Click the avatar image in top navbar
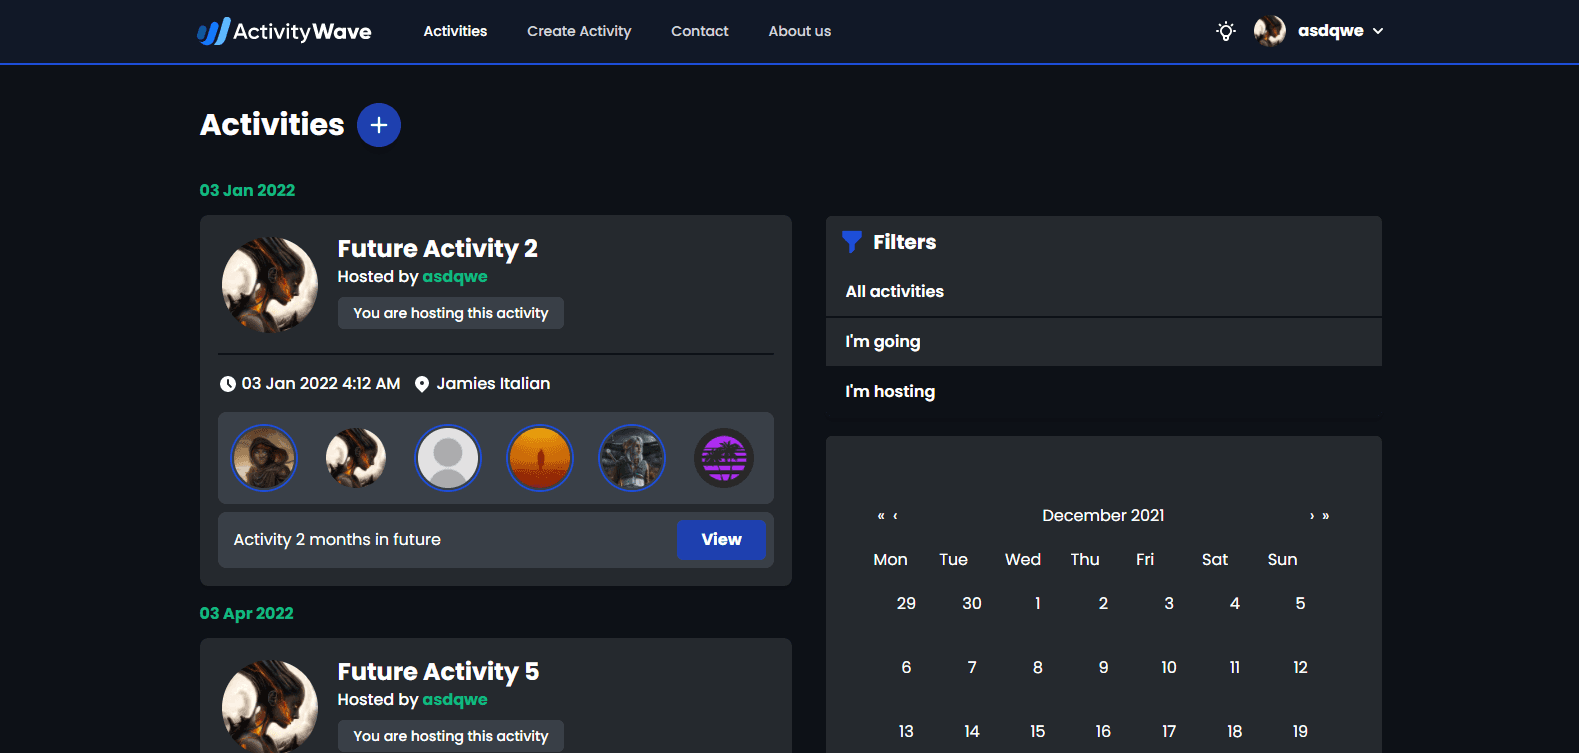This screenshot has height=753, width=1579. [1270, 31]
